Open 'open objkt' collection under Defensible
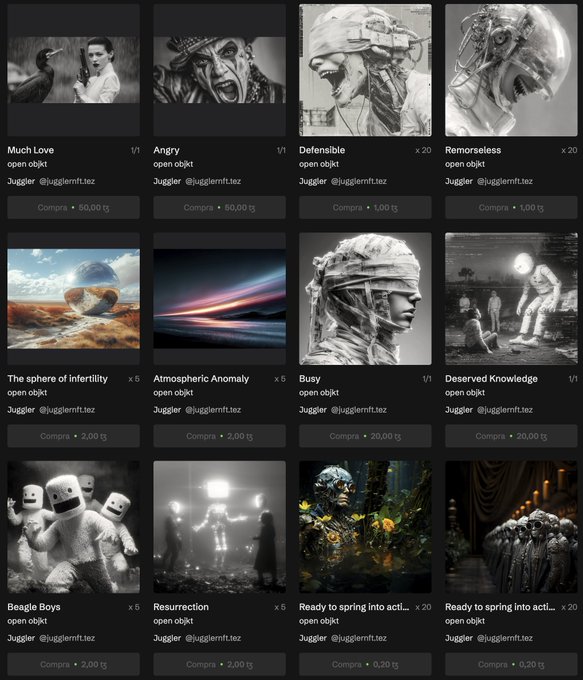This screenshot has height=680, width=583. [x=319, y=164]
